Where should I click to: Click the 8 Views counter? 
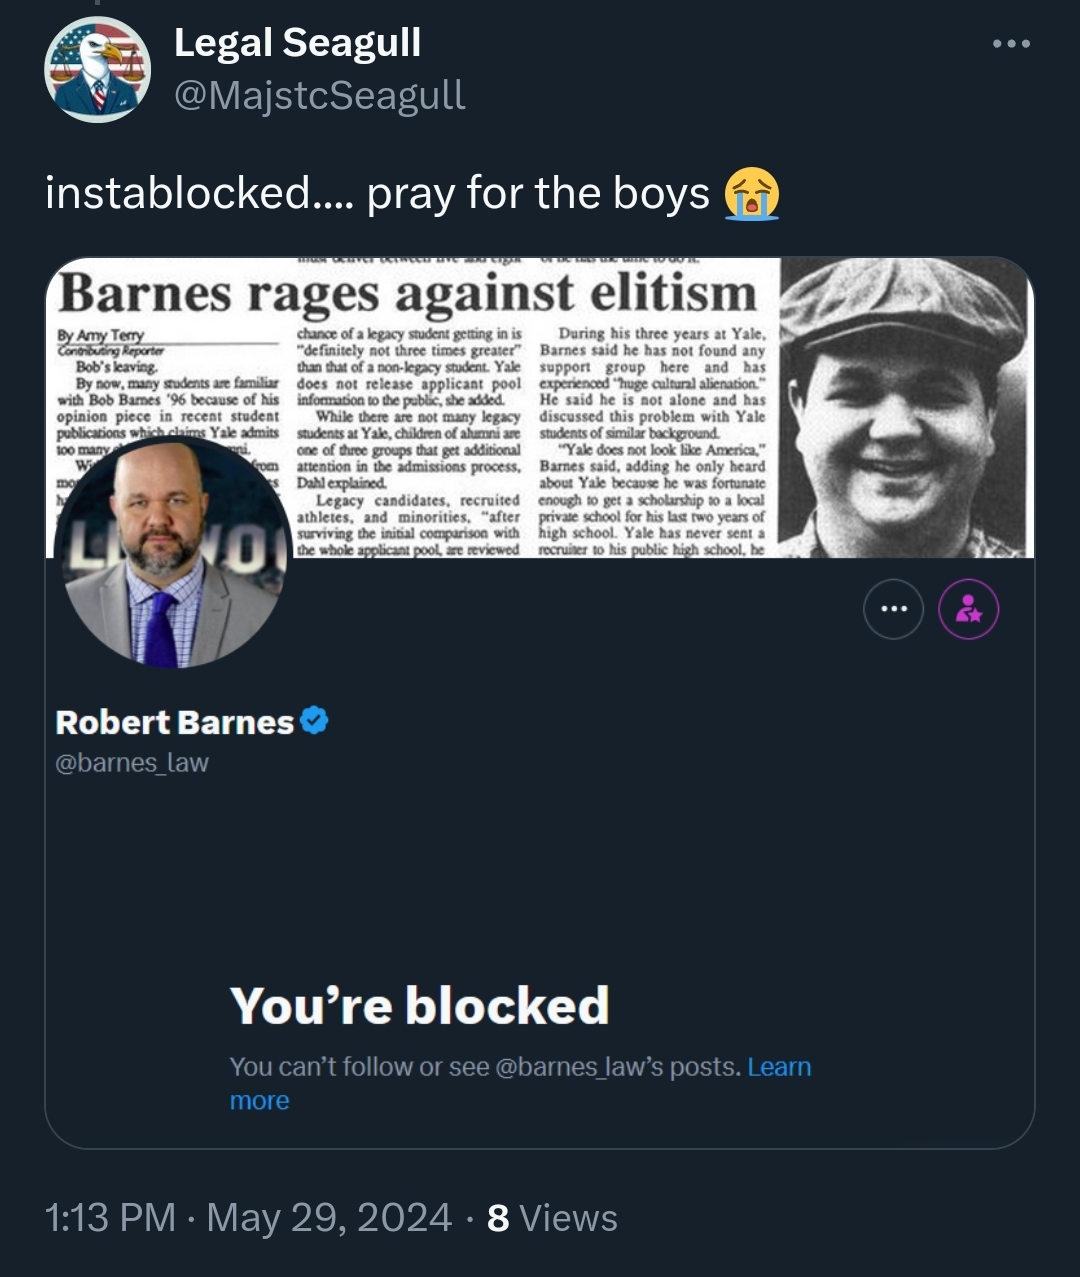coord(552,1218)
